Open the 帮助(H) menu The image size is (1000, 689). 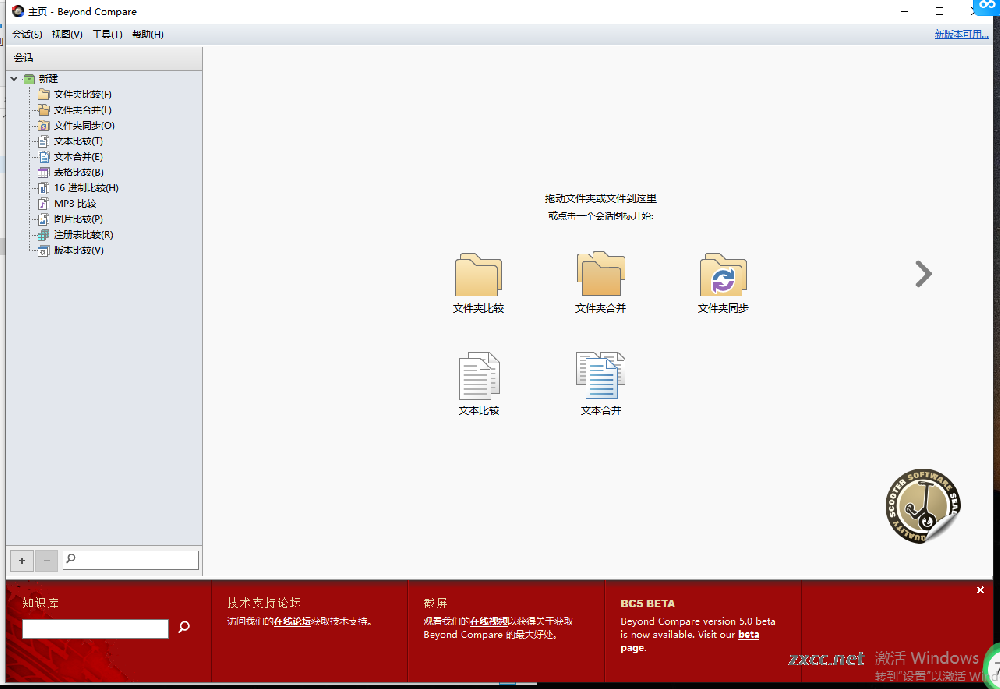click(x=147, y=34)
